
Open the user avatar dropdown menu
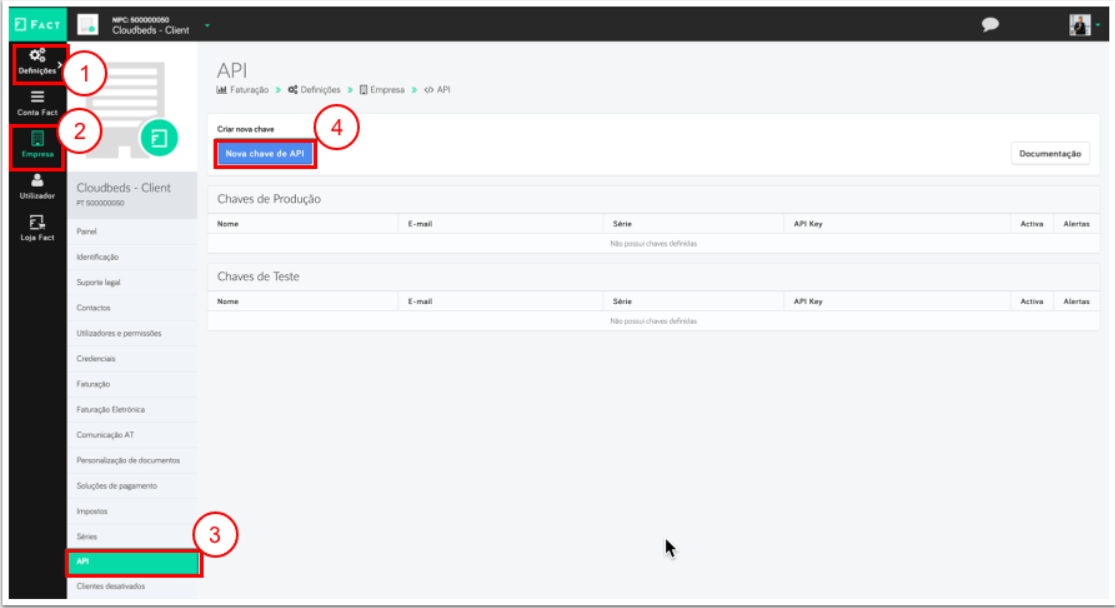1084,25
